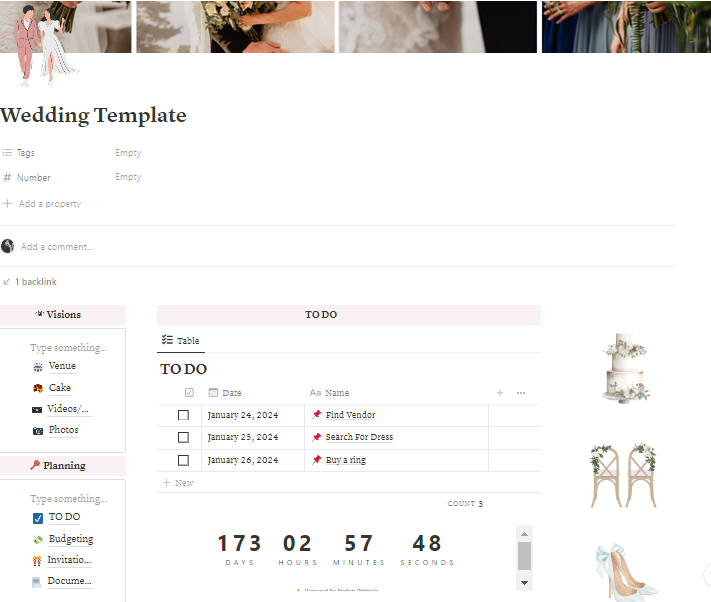Click the Photos page camera icon
This screenshot has height=602, width=711.
tap(38, 430)
